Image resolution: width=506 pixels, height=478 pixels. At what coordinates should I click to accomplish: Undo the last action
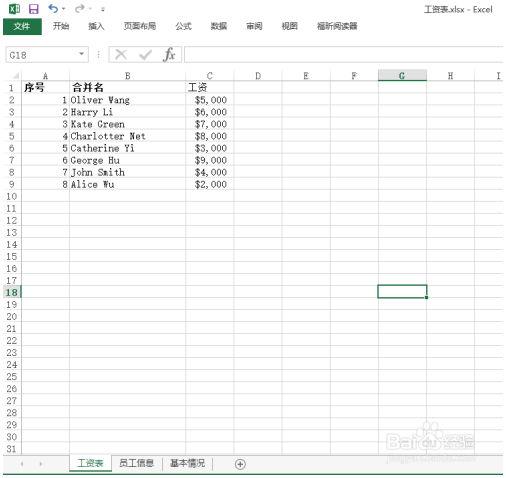53,8
